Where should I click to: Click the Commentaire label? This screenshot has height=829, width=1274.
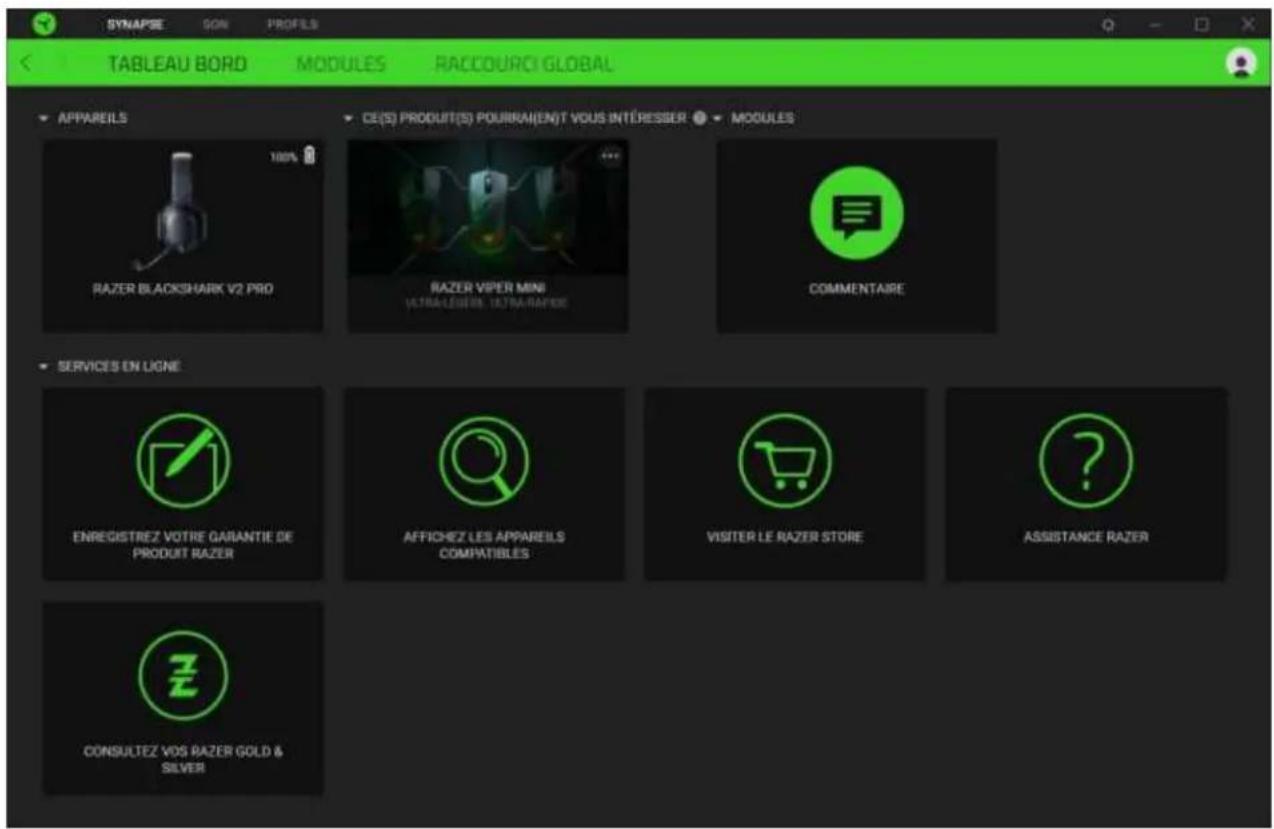pyautogui.click(x=856, y=289)
